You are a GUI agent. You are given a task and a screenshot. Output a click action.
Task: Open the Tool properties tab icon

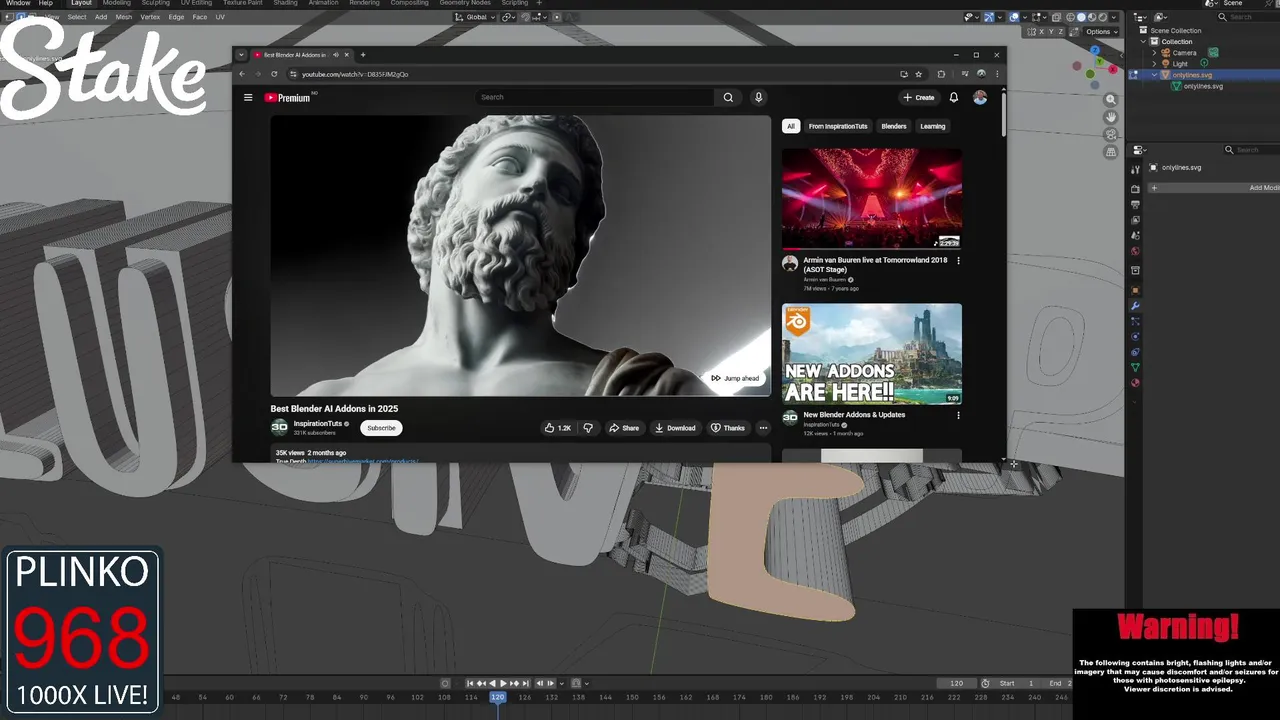pos(1135,172)
